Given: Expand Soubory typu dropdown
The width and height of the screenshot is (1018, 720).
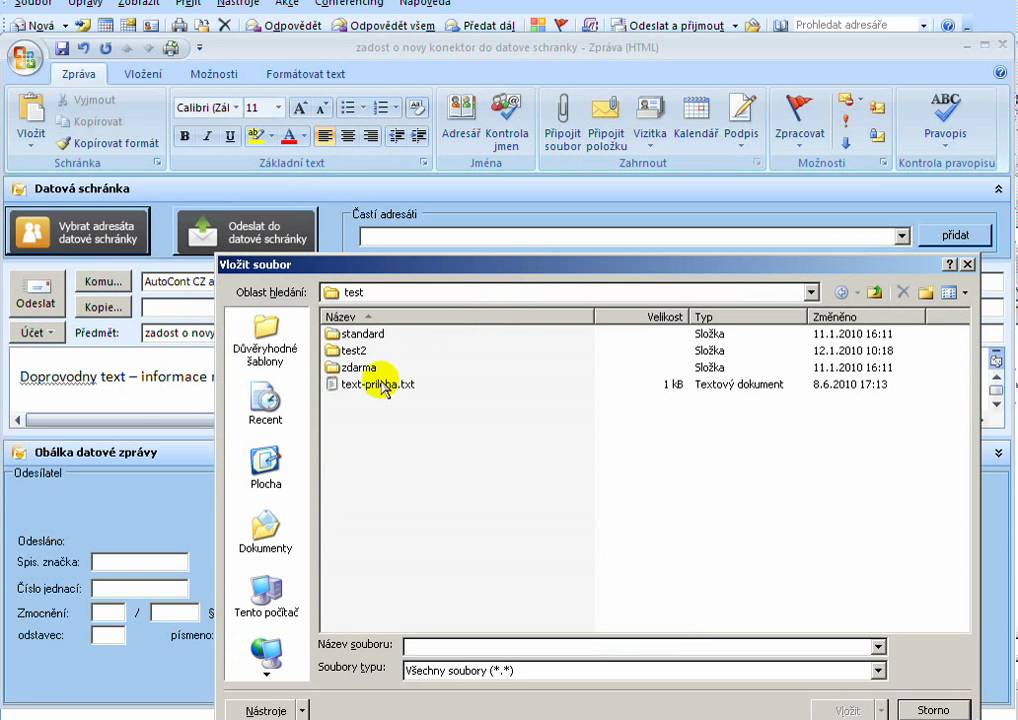Looking at the screenshot, I should pos(878,671).
